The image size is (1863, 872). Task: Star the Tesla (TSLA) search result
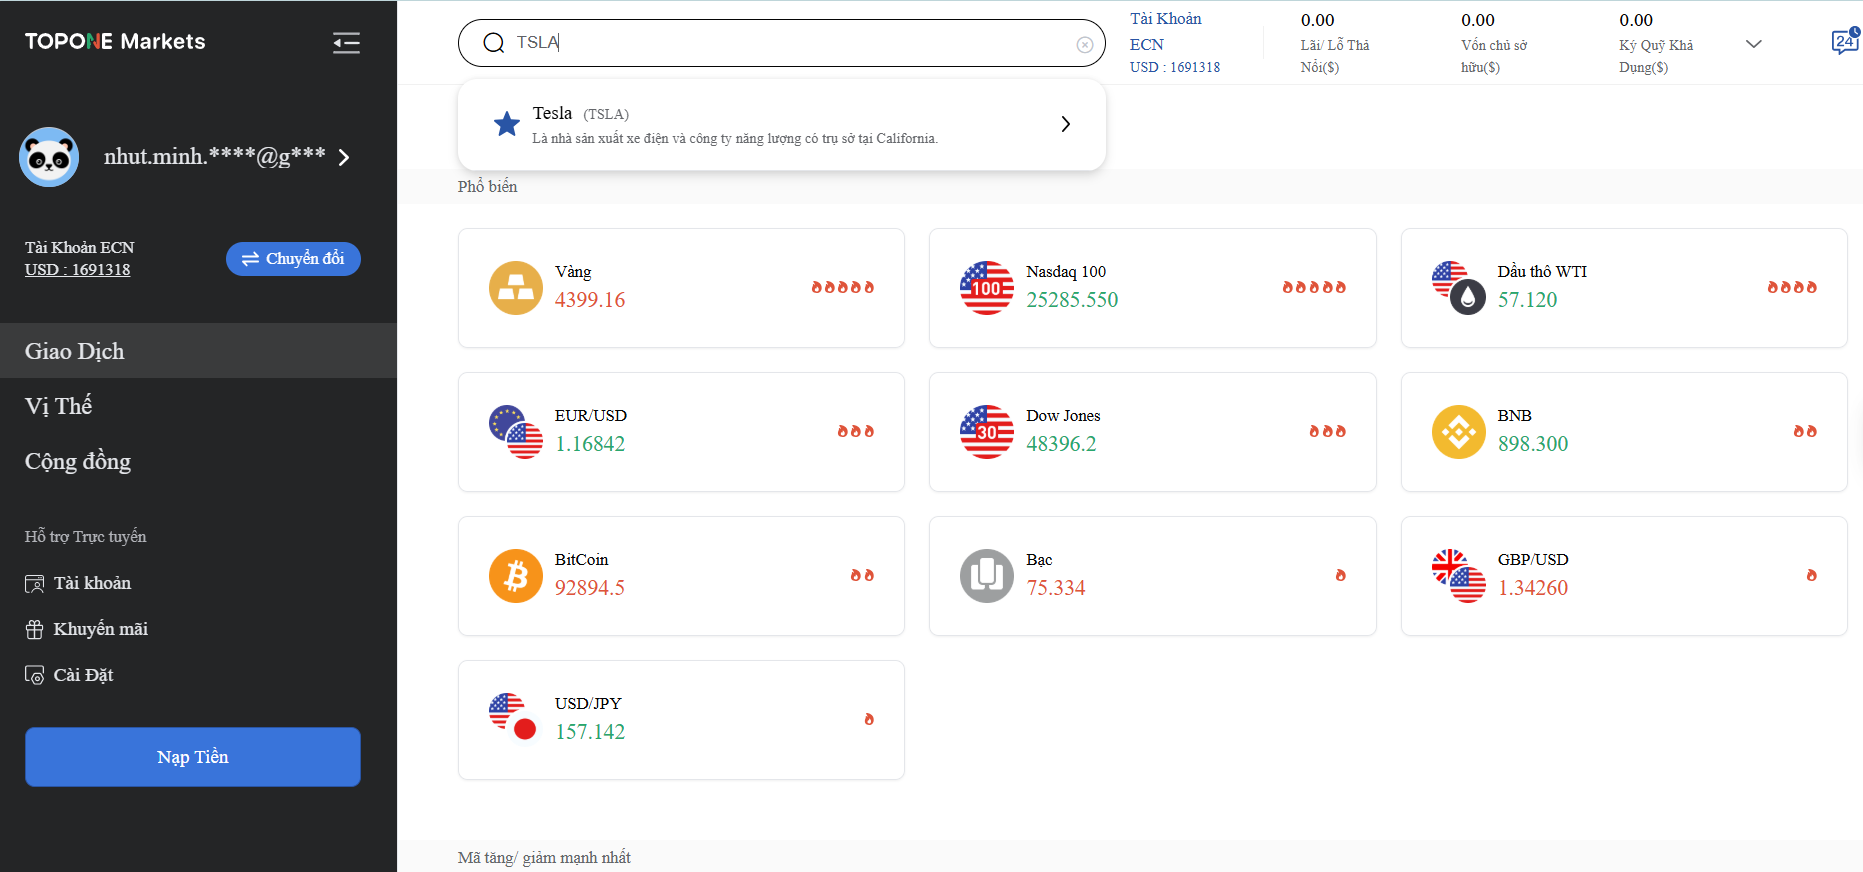(x=506, y=124)
